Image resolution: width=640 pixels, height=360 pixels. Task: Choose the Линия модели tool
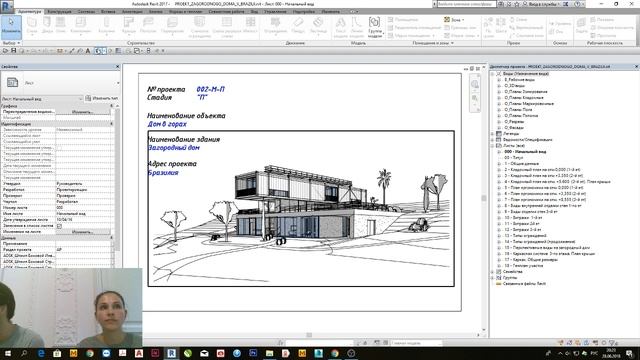click(357, 27)
